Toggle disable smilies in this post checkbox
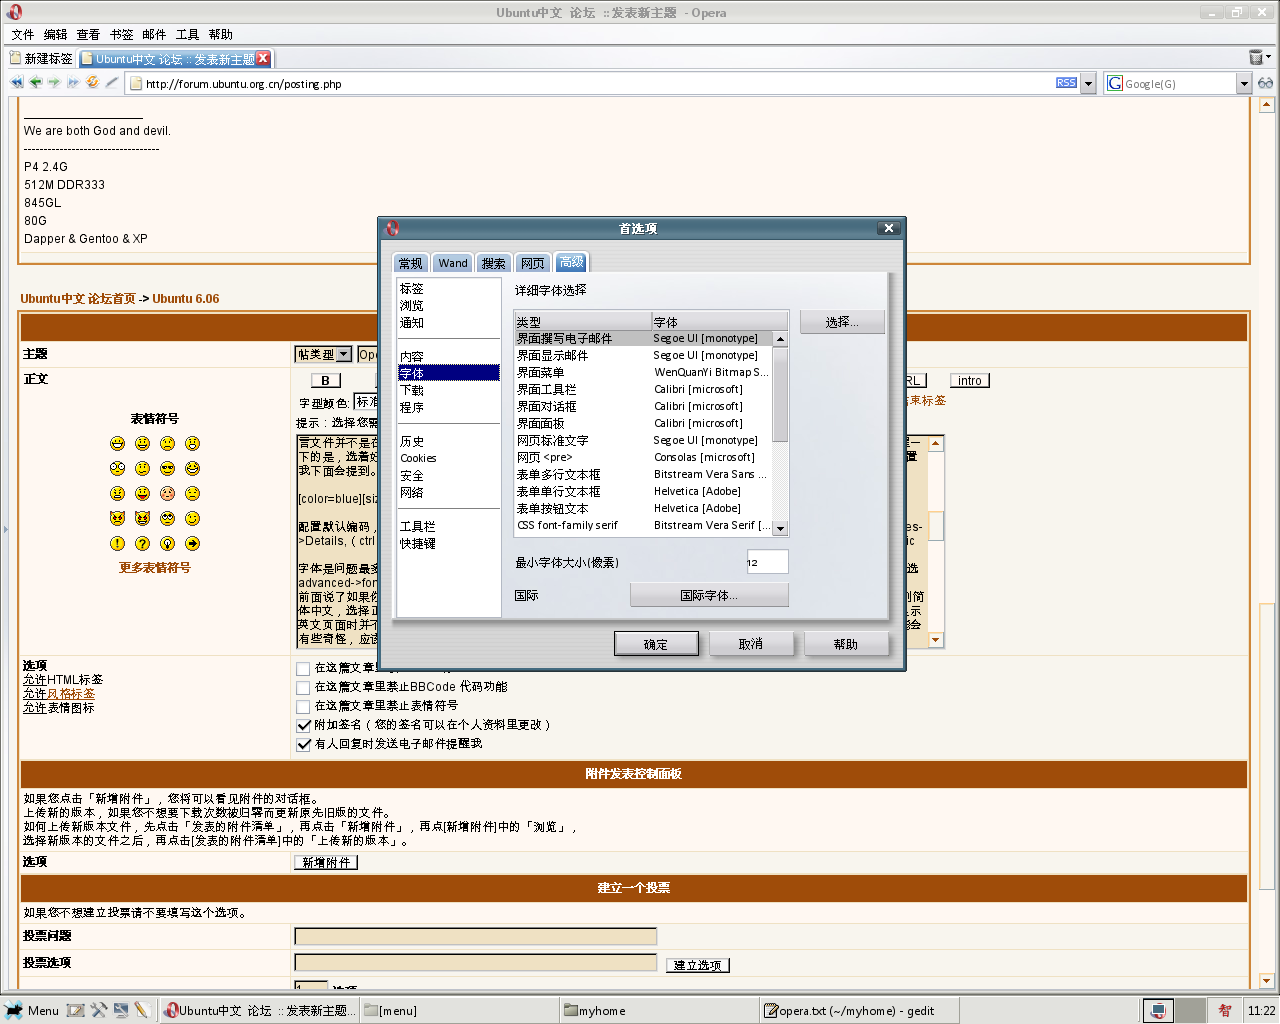Viewport: 1280px width, 1024px height. [303, 707]
